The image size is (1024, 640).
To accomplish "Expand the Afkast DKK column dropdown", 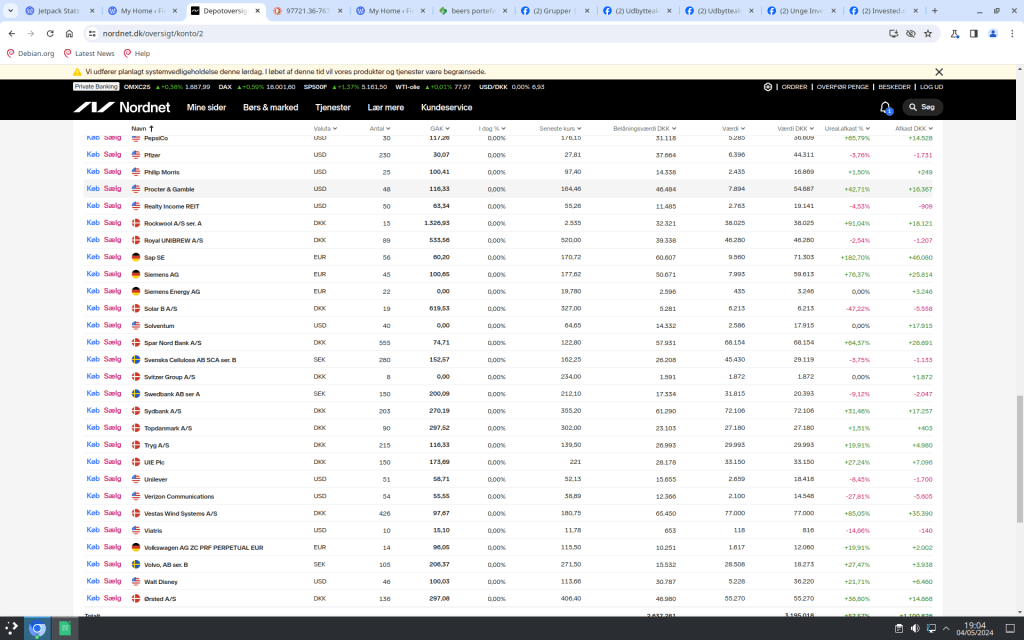I will [913, 129].
